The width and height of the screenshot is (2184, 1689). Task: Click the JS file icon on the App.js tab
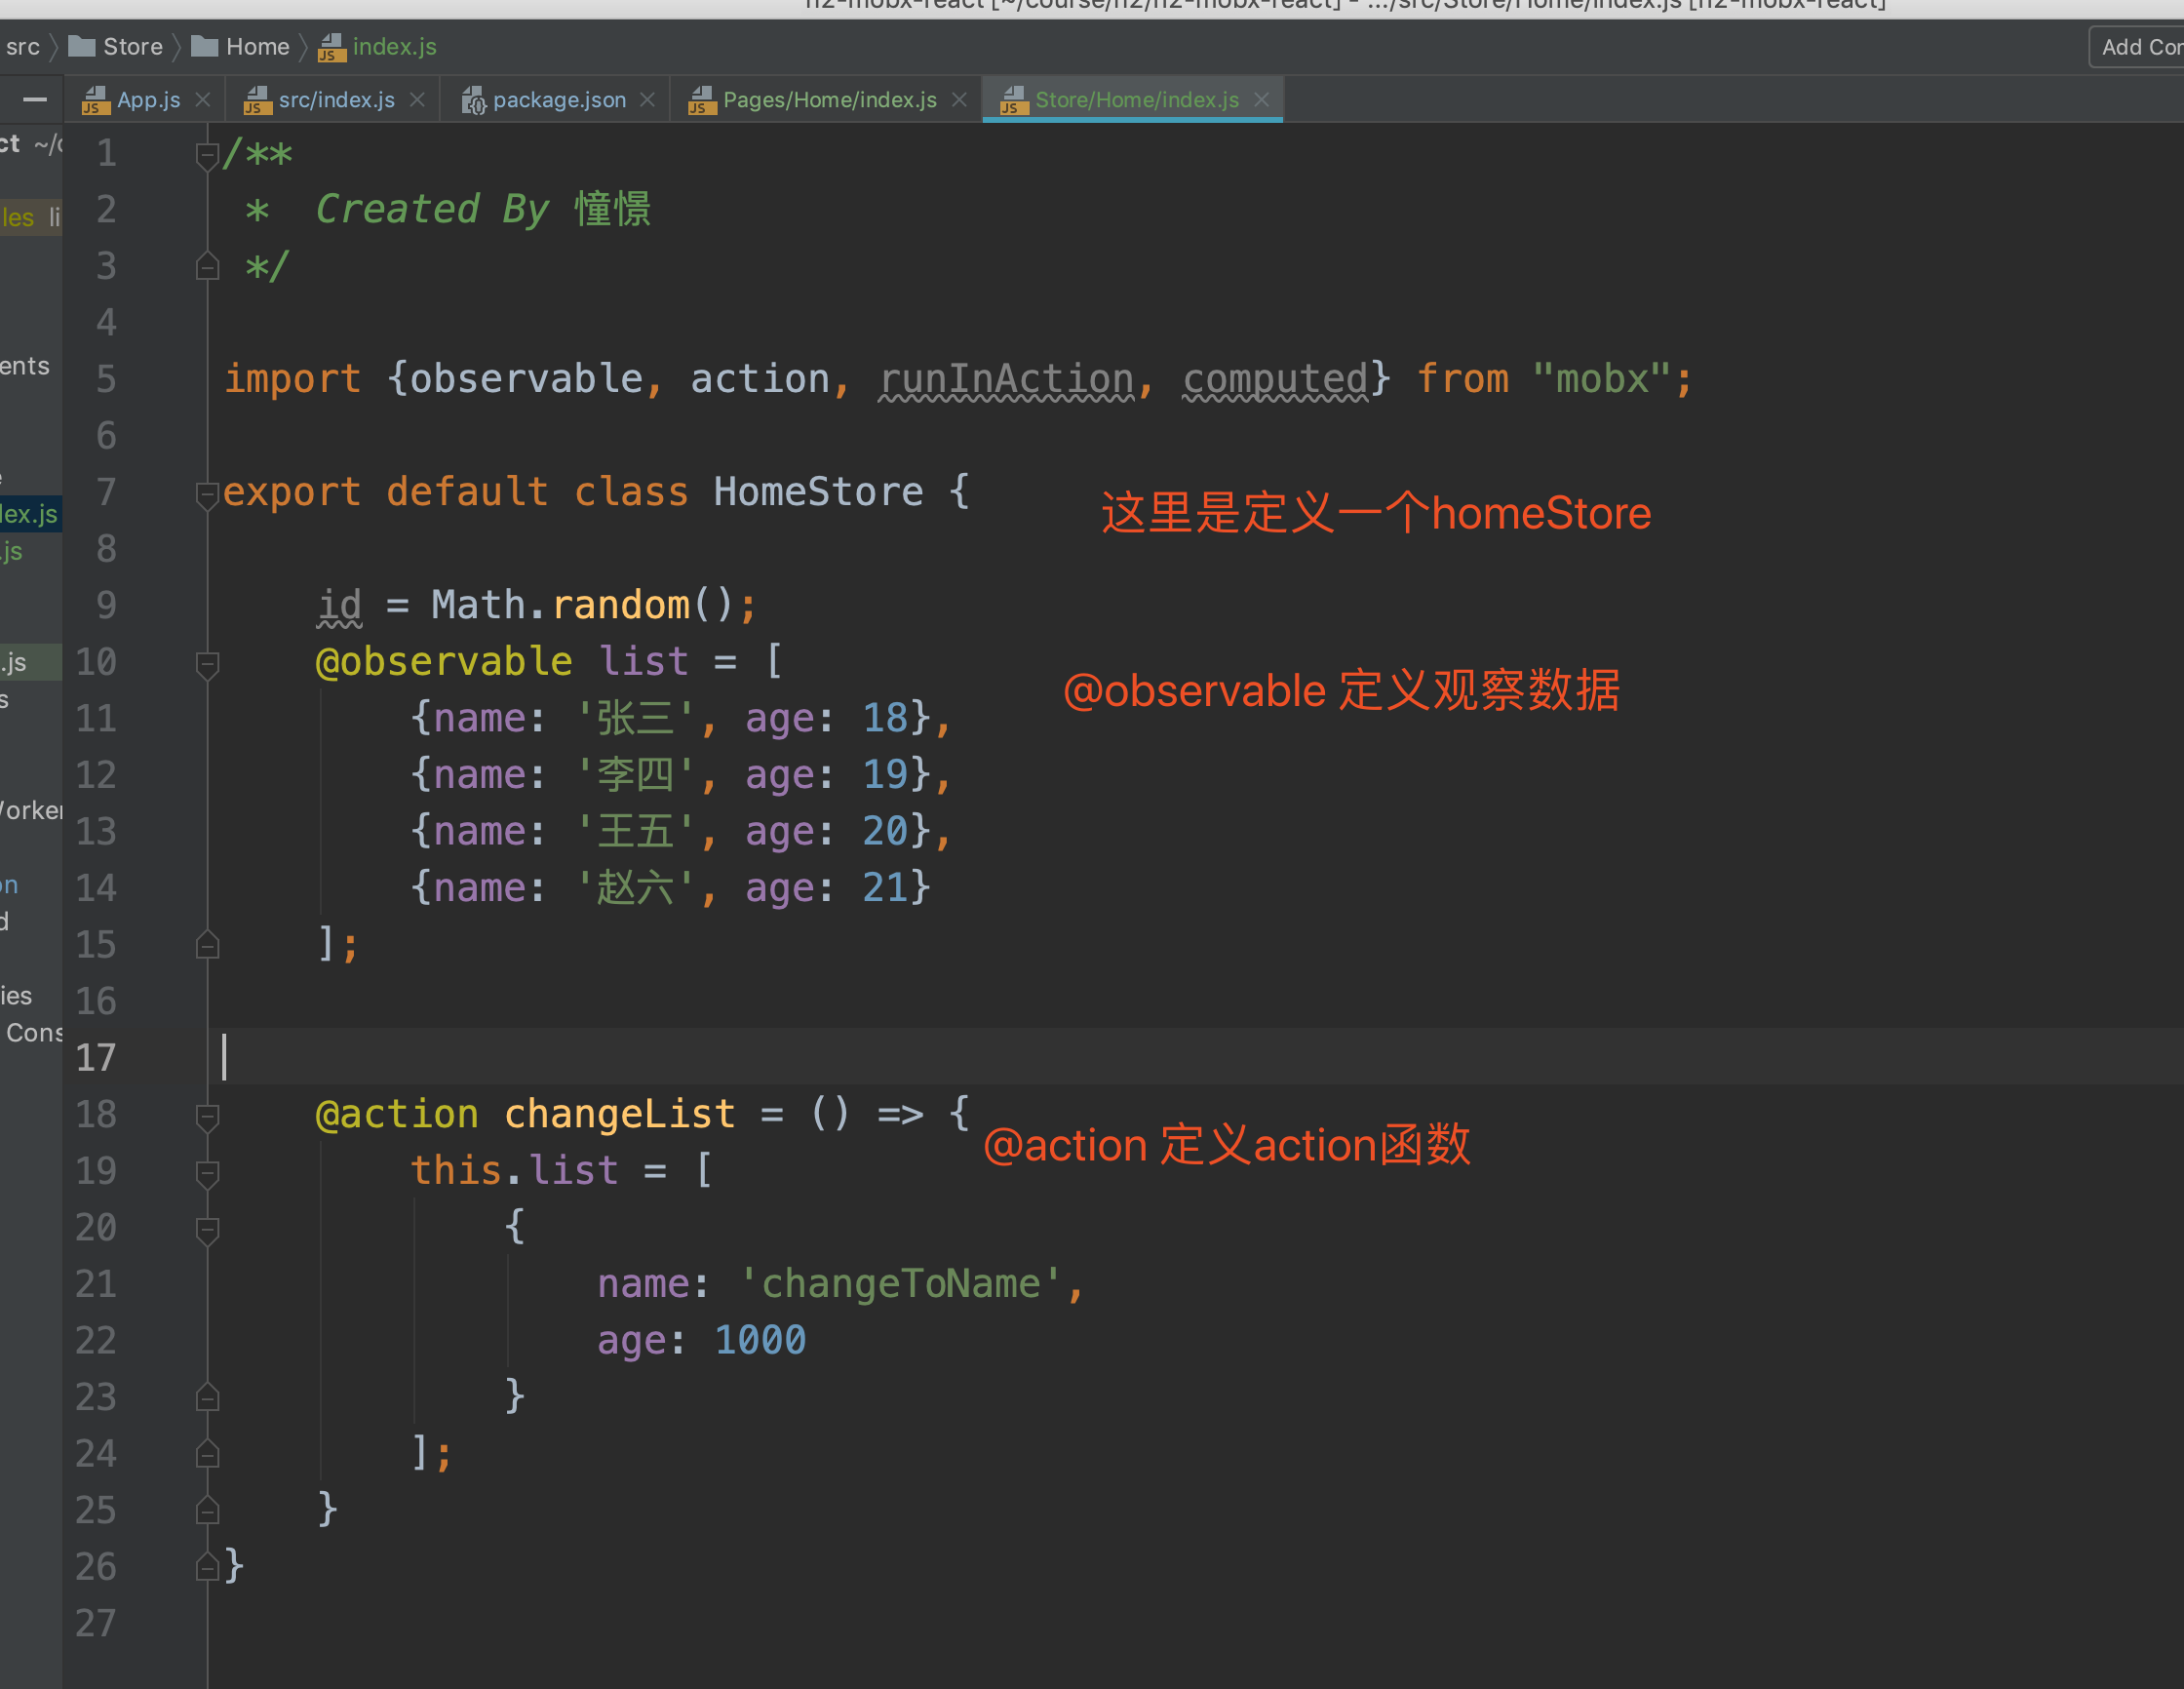[95, 100]
